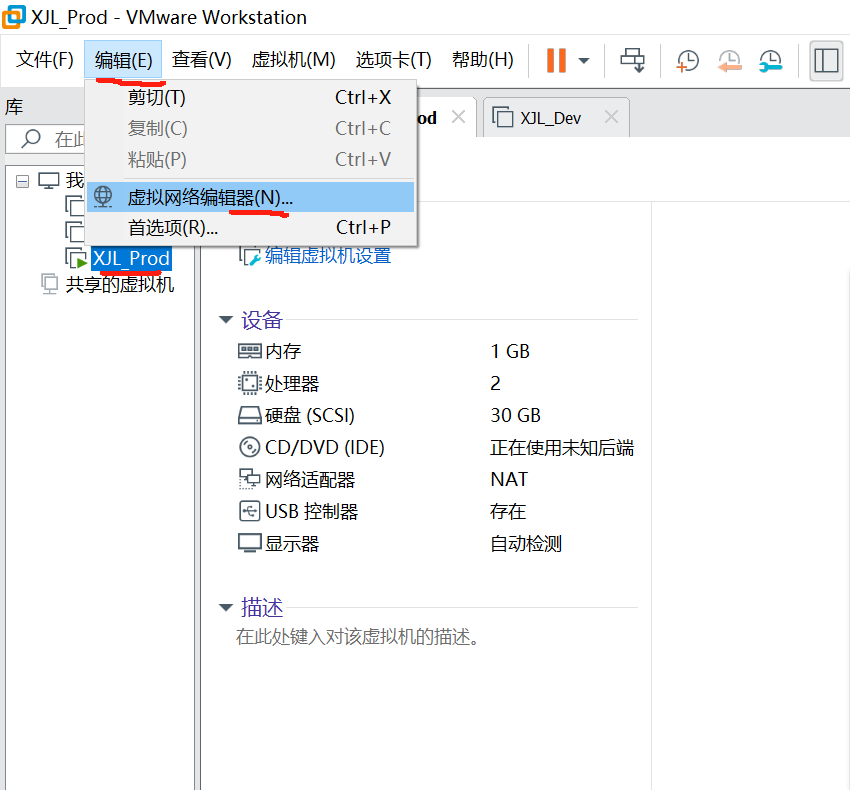Select the My Computer monitor icon

[x=48, y=181]
